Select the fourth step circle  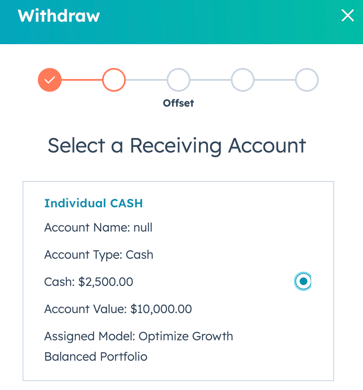click(x=243, y=80)
